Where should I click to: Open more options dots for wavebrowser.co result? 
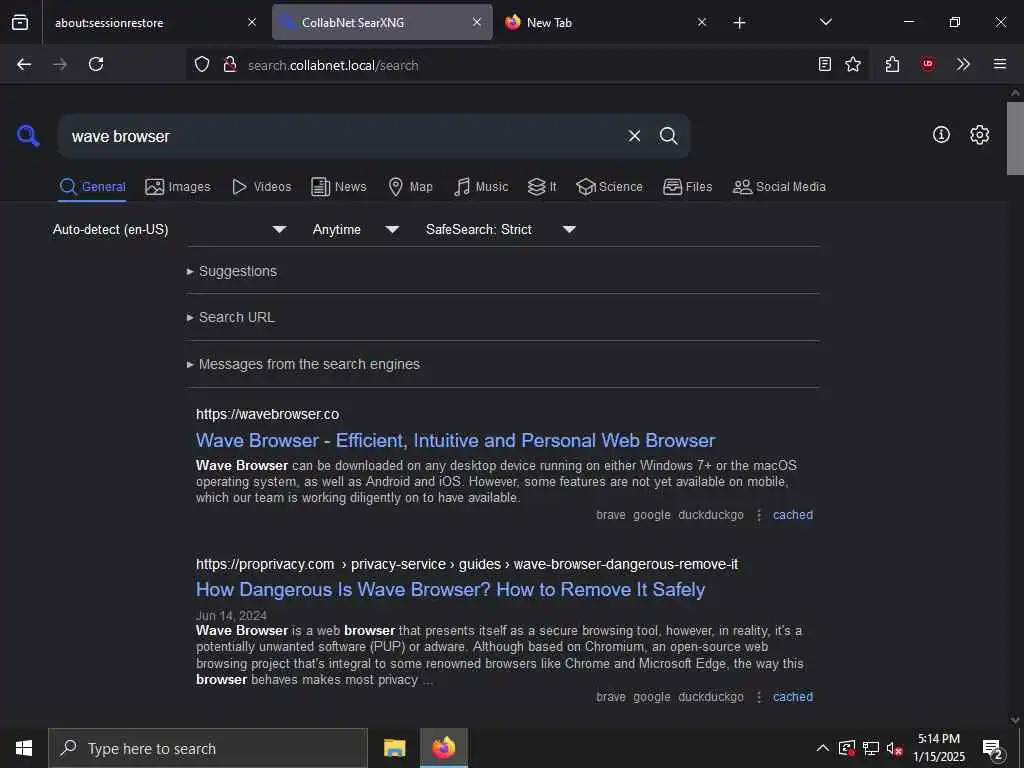point(758,515)
